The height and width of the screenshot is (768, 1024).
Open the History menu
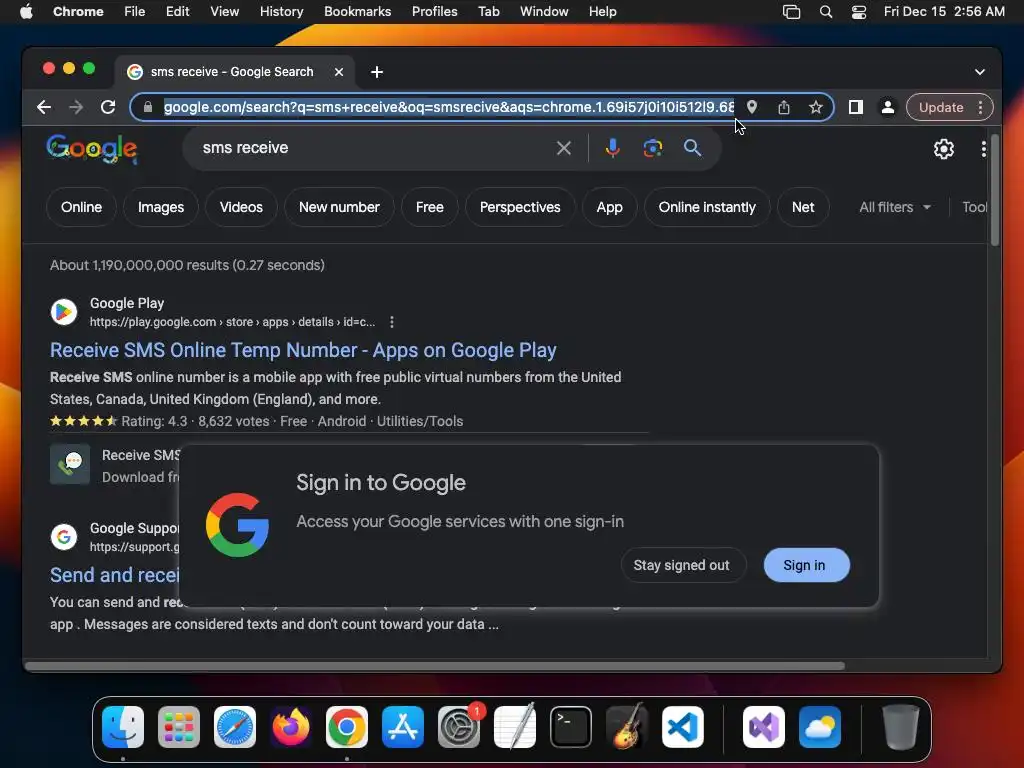pyautogui.click(x=281, y=12)
